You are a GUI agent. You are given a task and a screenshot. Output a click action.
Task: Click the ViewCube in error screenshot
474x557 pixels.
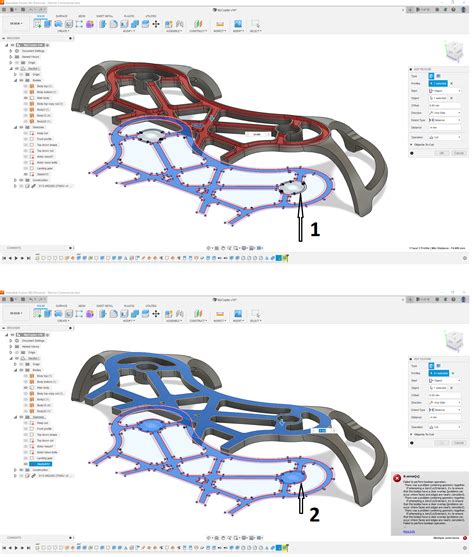coord(454,340)
